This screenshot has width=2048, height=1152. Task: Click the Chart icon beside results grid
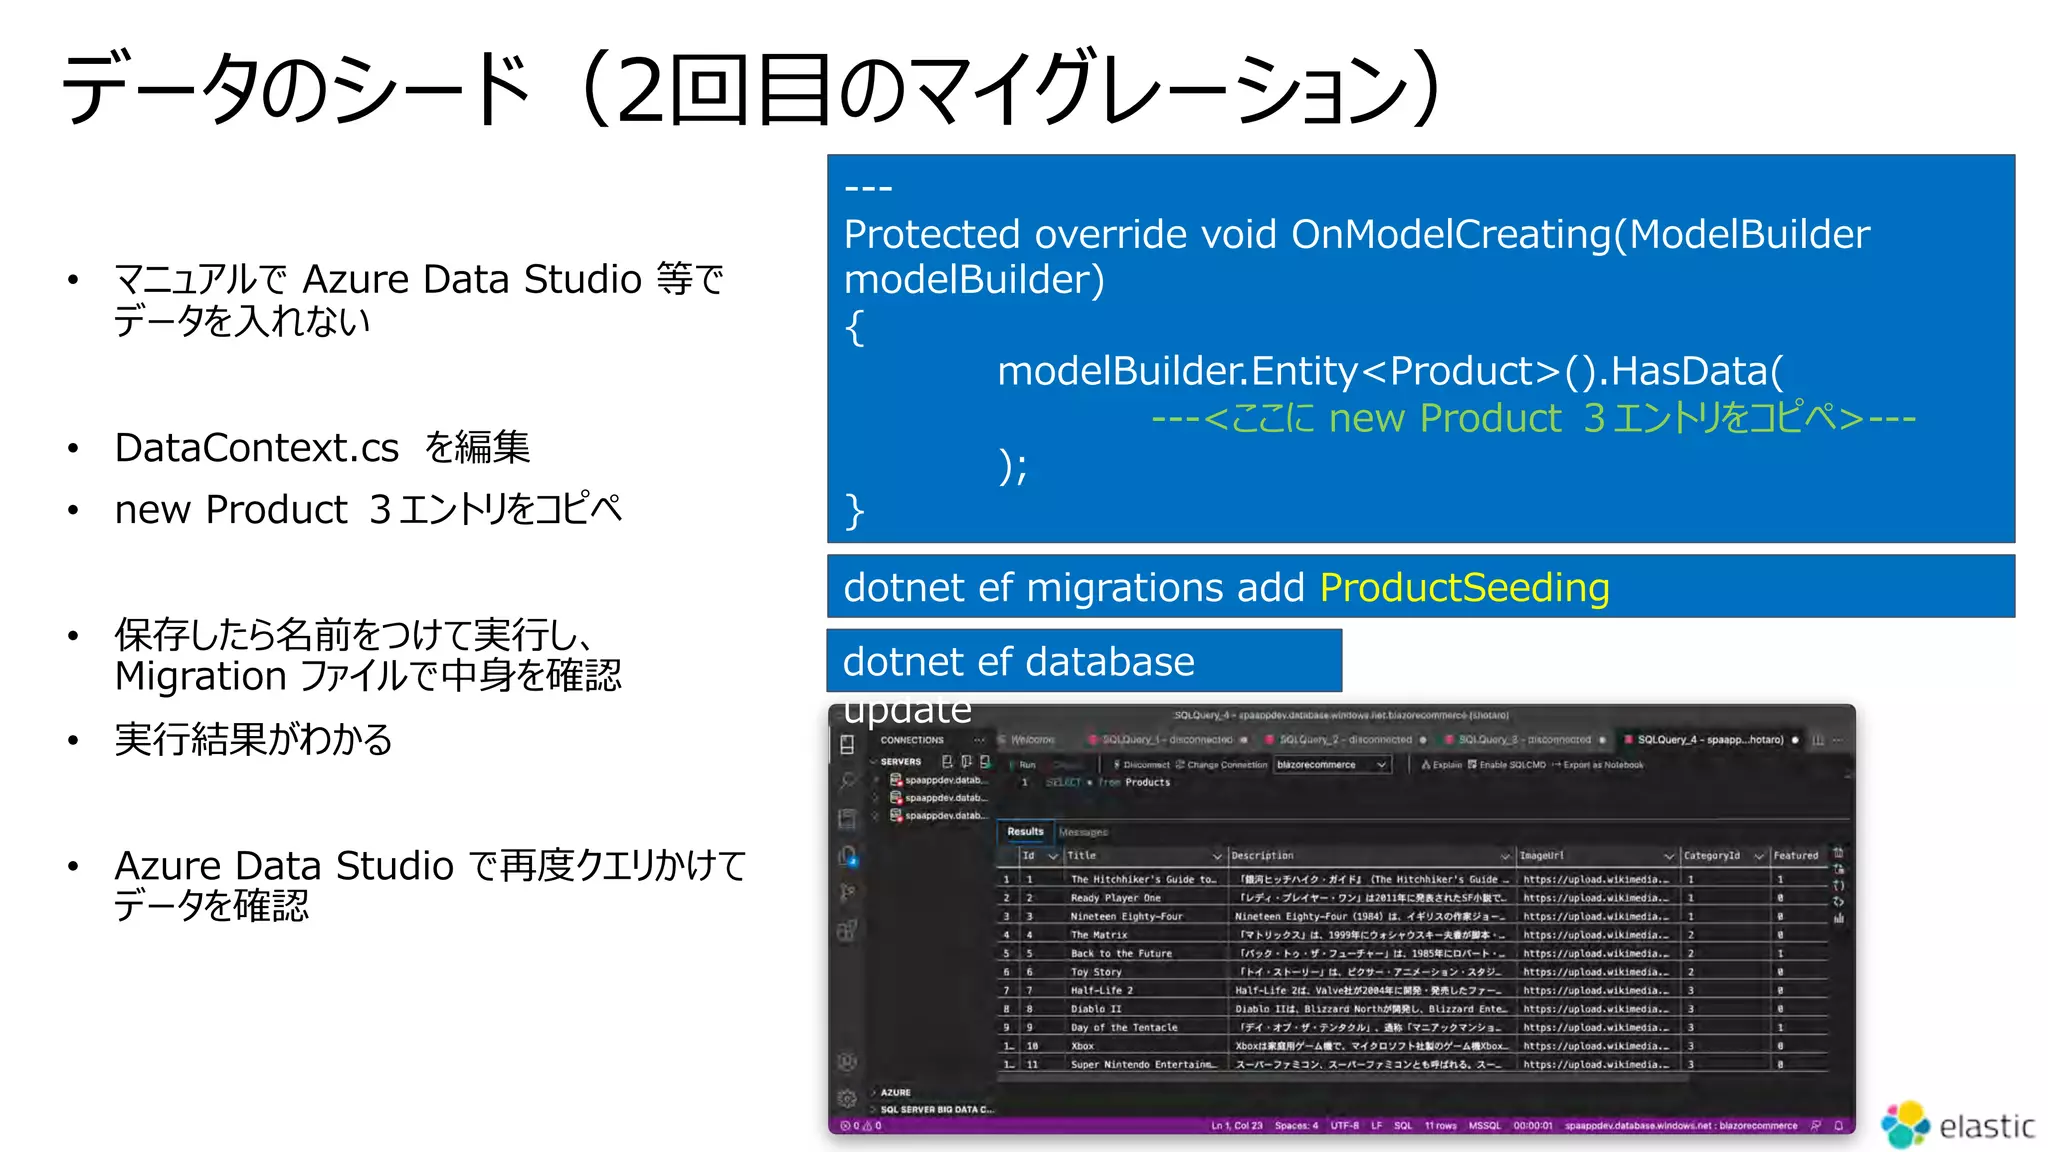(1838, 918)
